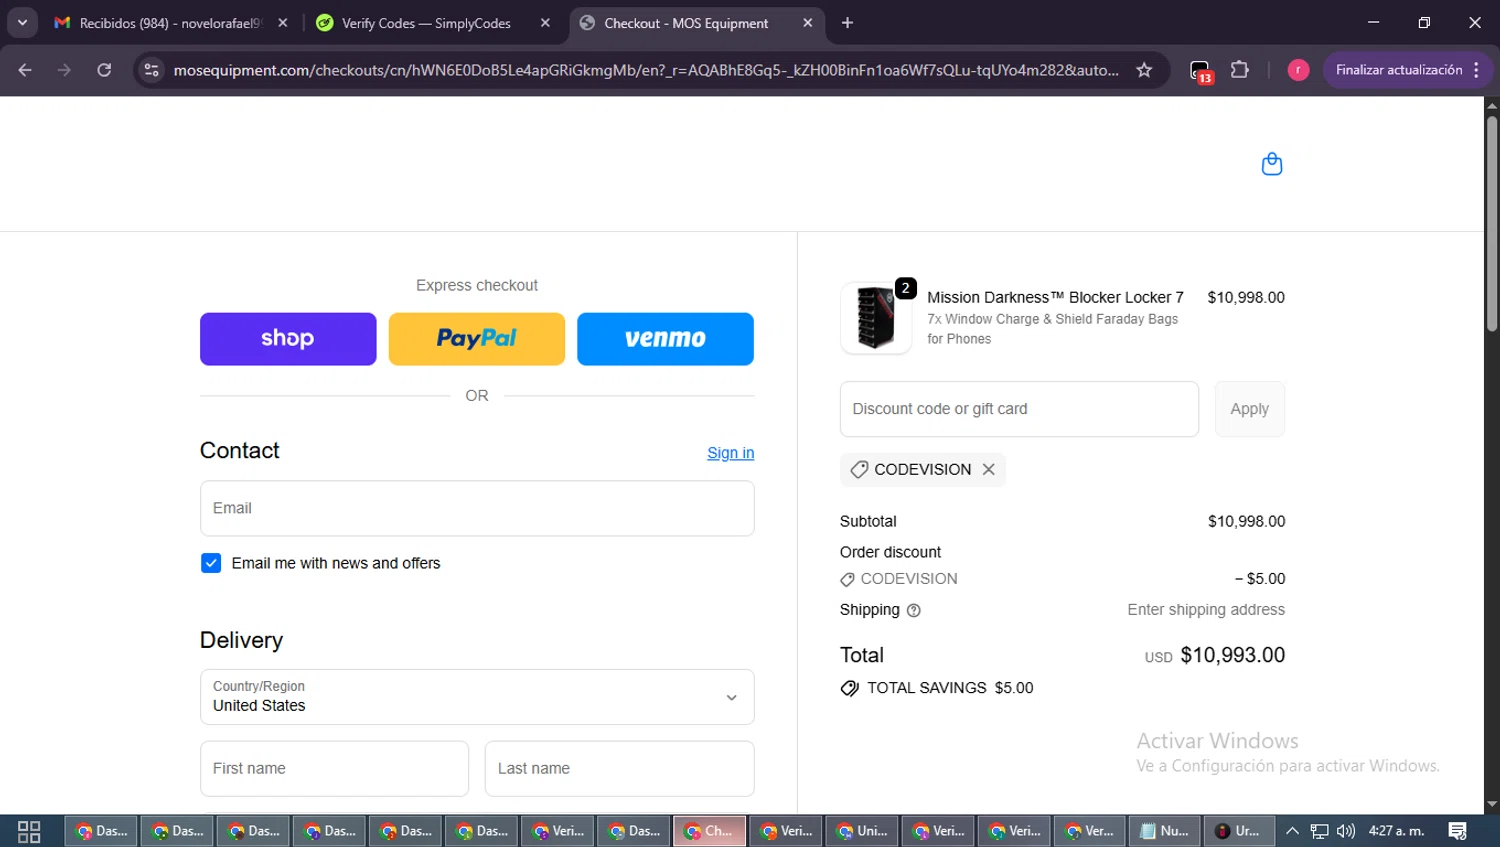Click the Enter shipping address text
1500x847 pixels.
1206,610
